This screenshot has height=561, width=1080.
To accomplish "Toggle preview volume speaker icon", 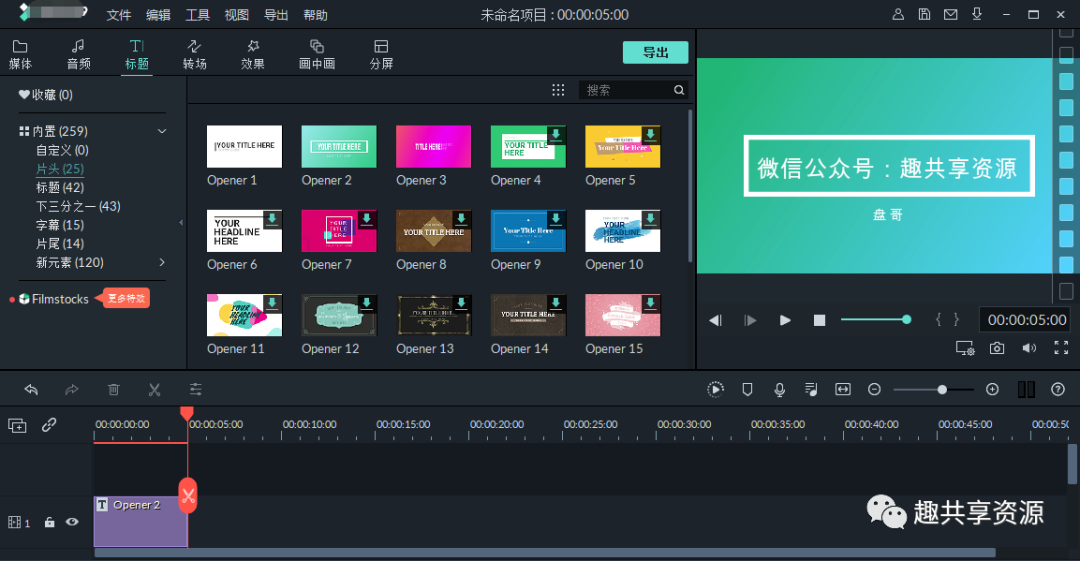I will point(1029,348).
